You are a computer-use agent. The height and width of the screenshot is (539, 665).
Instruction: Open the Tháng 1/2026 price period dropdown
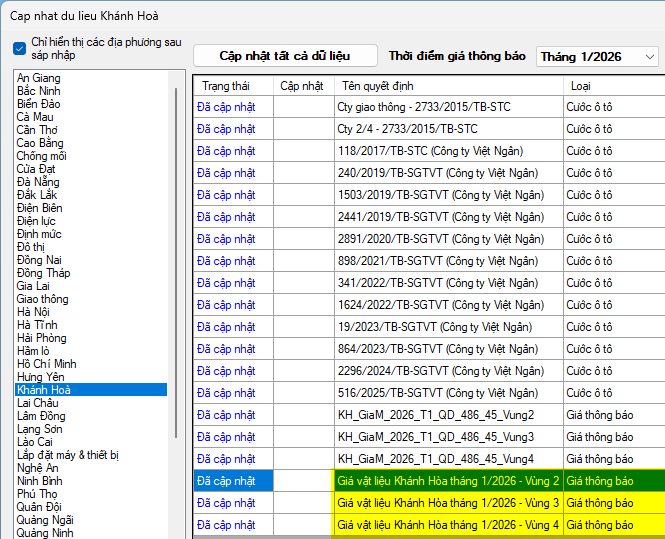coord(597,57)
